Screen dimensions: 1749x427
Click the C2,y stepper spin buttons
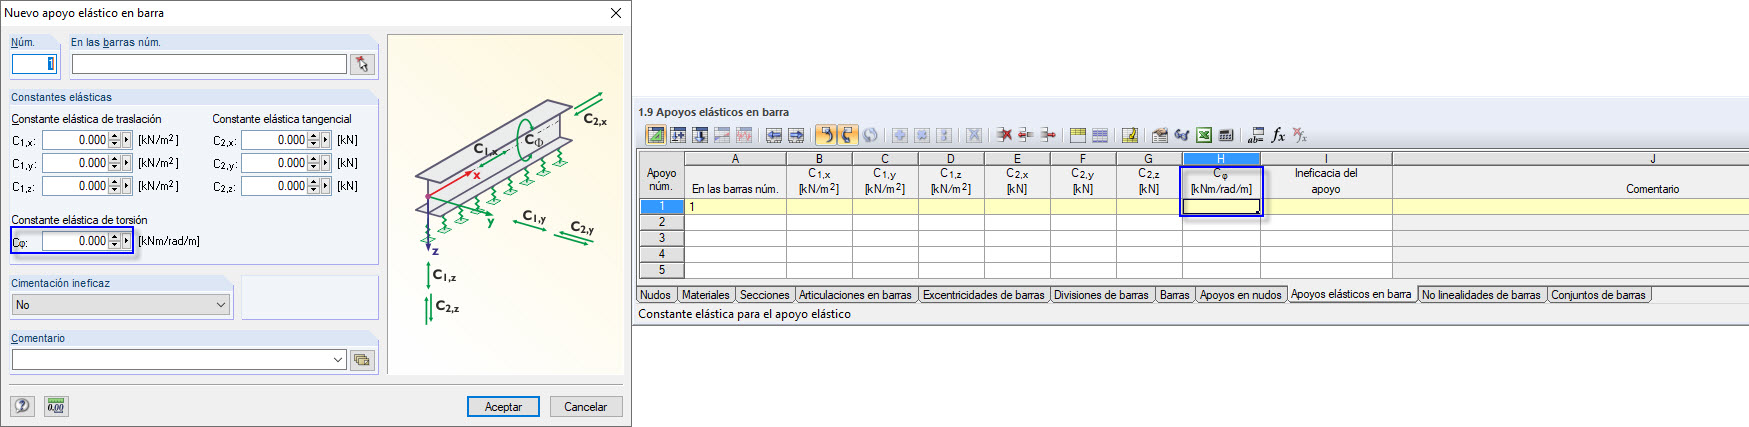(x=313, y=163)
